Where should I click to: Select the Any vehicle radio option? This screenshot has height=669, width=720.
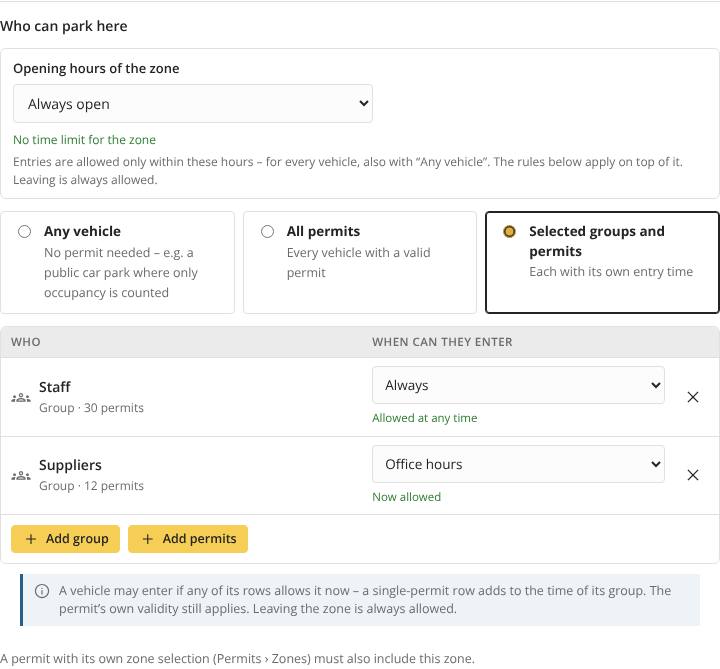click(25, 231)
